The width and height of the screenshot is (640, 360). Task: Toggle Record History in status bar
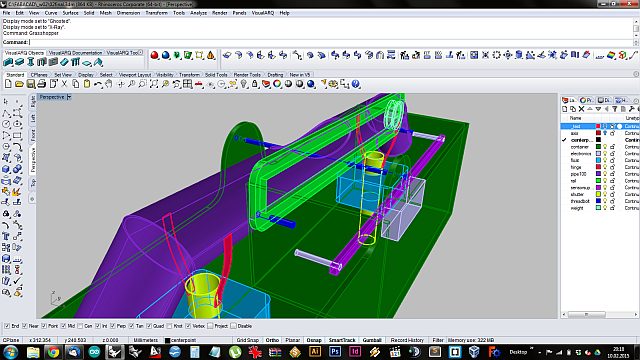pyautogui.click(x=407, y=340)
